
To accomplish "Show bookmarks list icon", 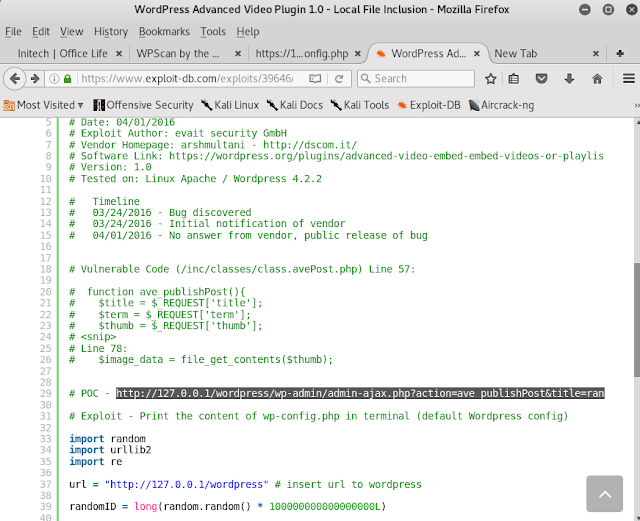I will 513,78.
